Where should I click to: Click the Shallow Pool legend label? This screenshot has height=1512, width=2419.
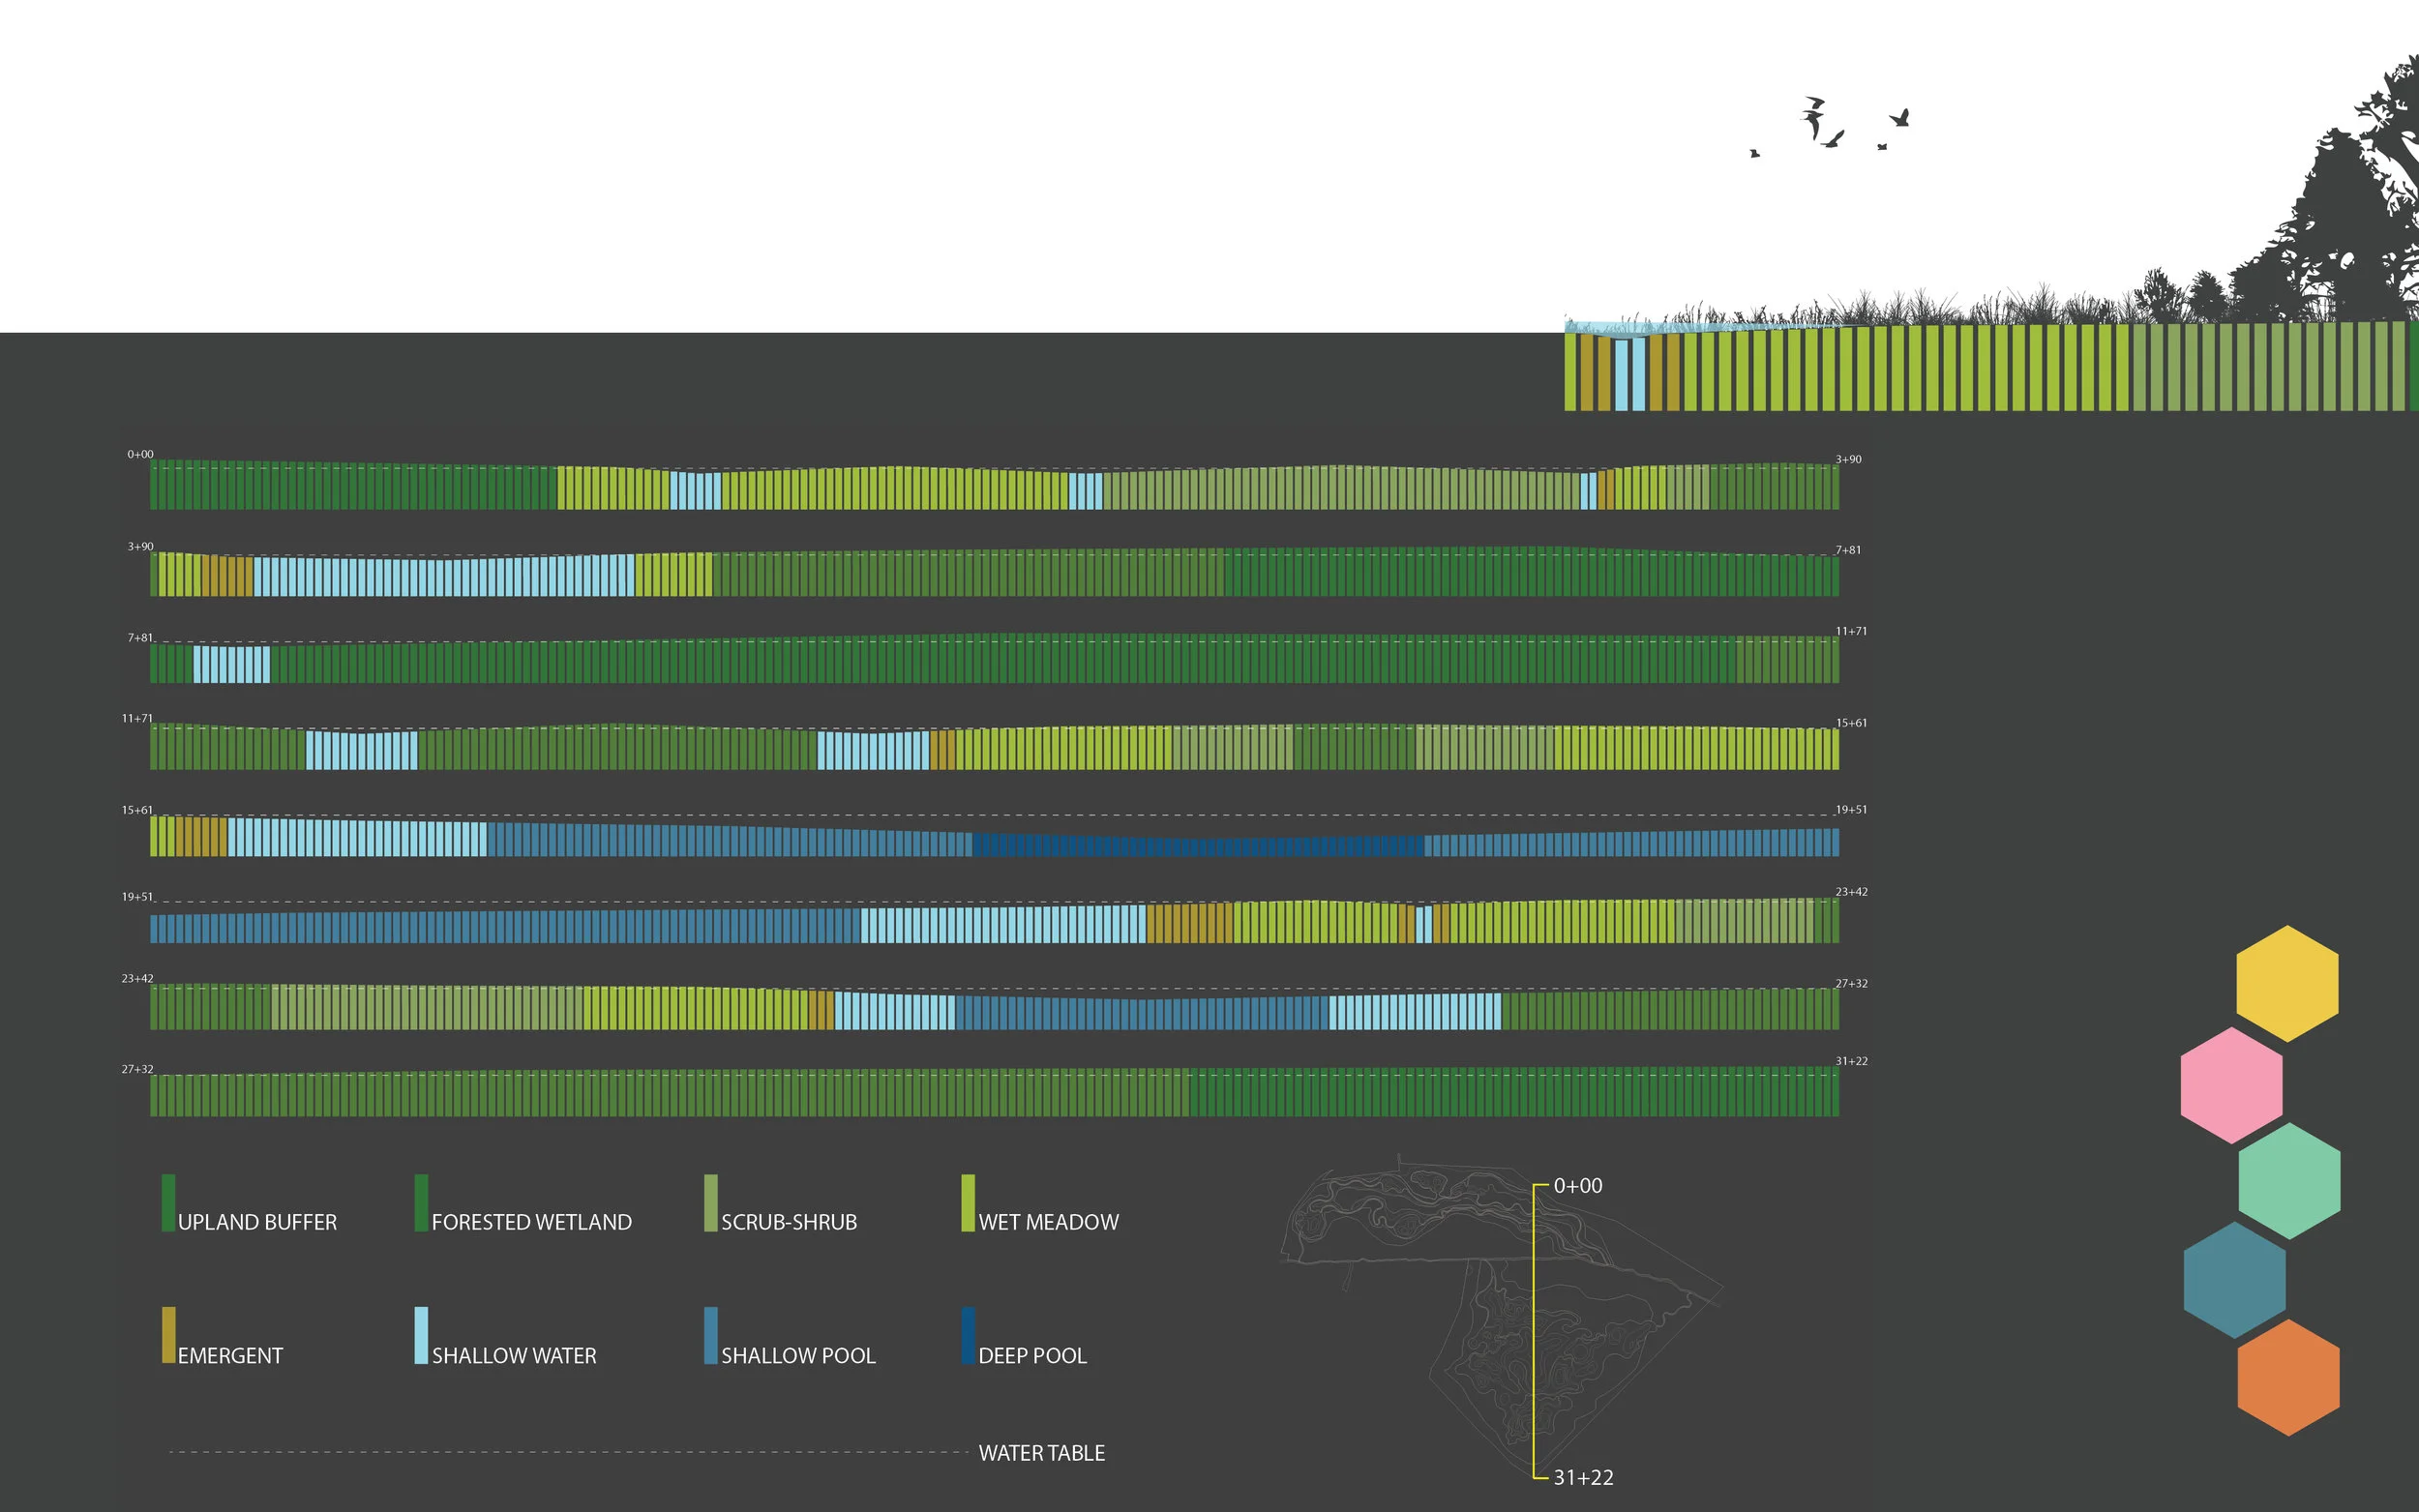pos(797,1356)
